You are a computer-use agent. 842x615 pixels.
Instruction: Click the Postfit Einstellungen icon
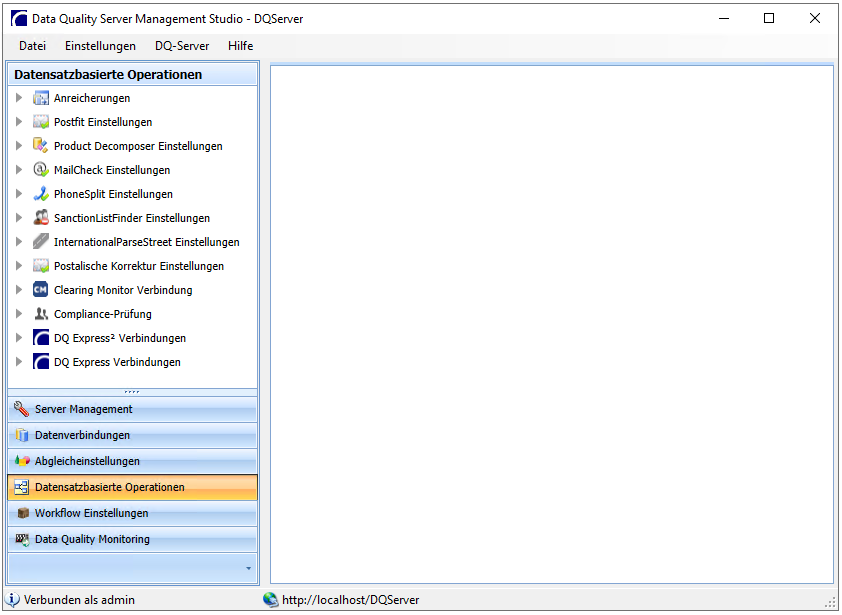[x=41, y=122]
